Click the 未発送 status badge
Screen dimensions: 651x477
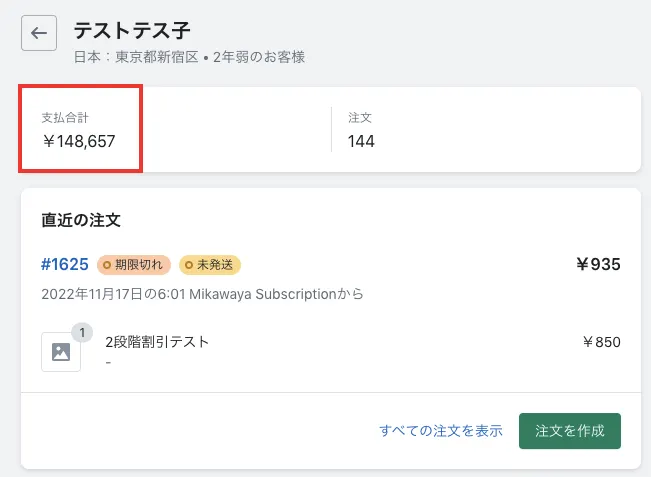(210, 265)
